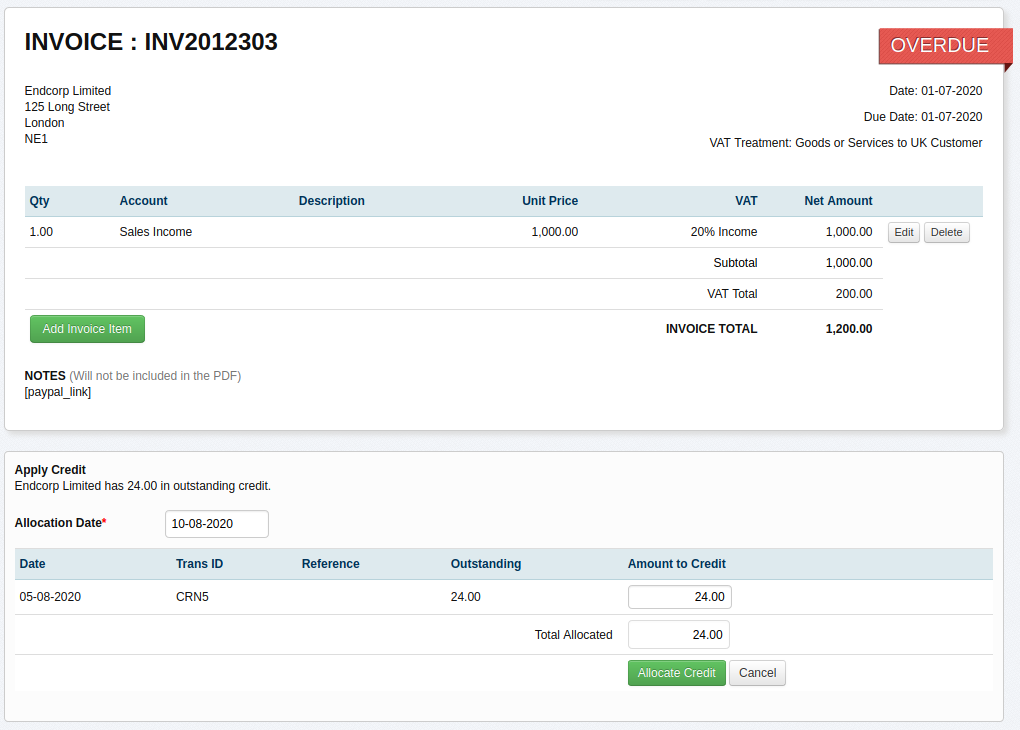Select the Outstanding column header
1020x730 pixels.
click(485, 564)
